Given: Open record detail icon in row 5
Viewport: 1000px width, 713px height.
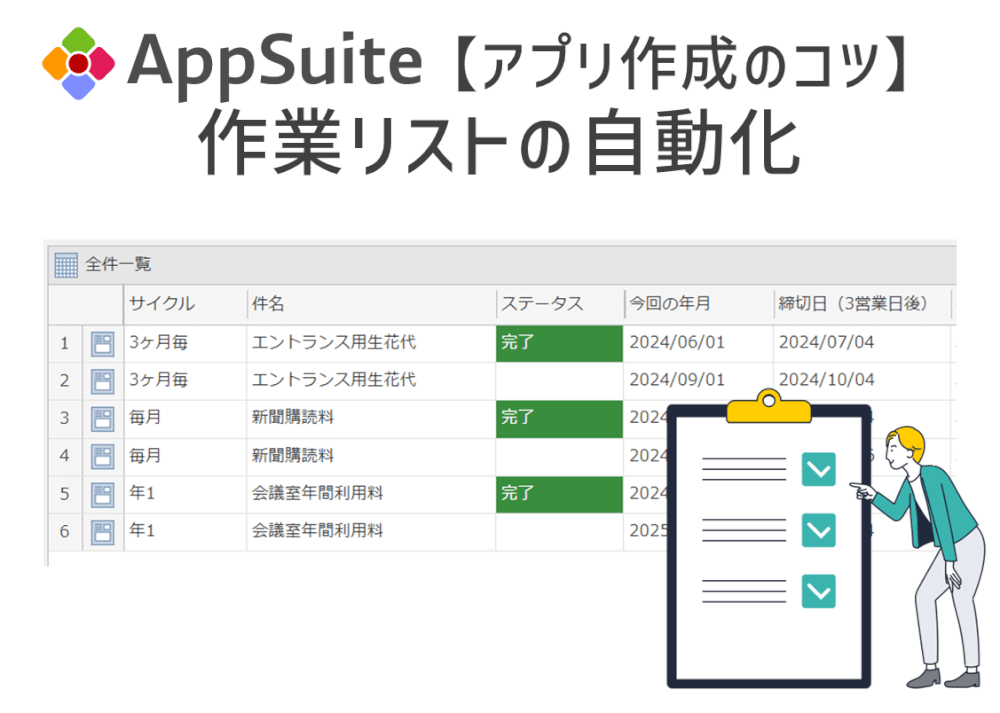Looking at the screenshot, I should point(103,494).
